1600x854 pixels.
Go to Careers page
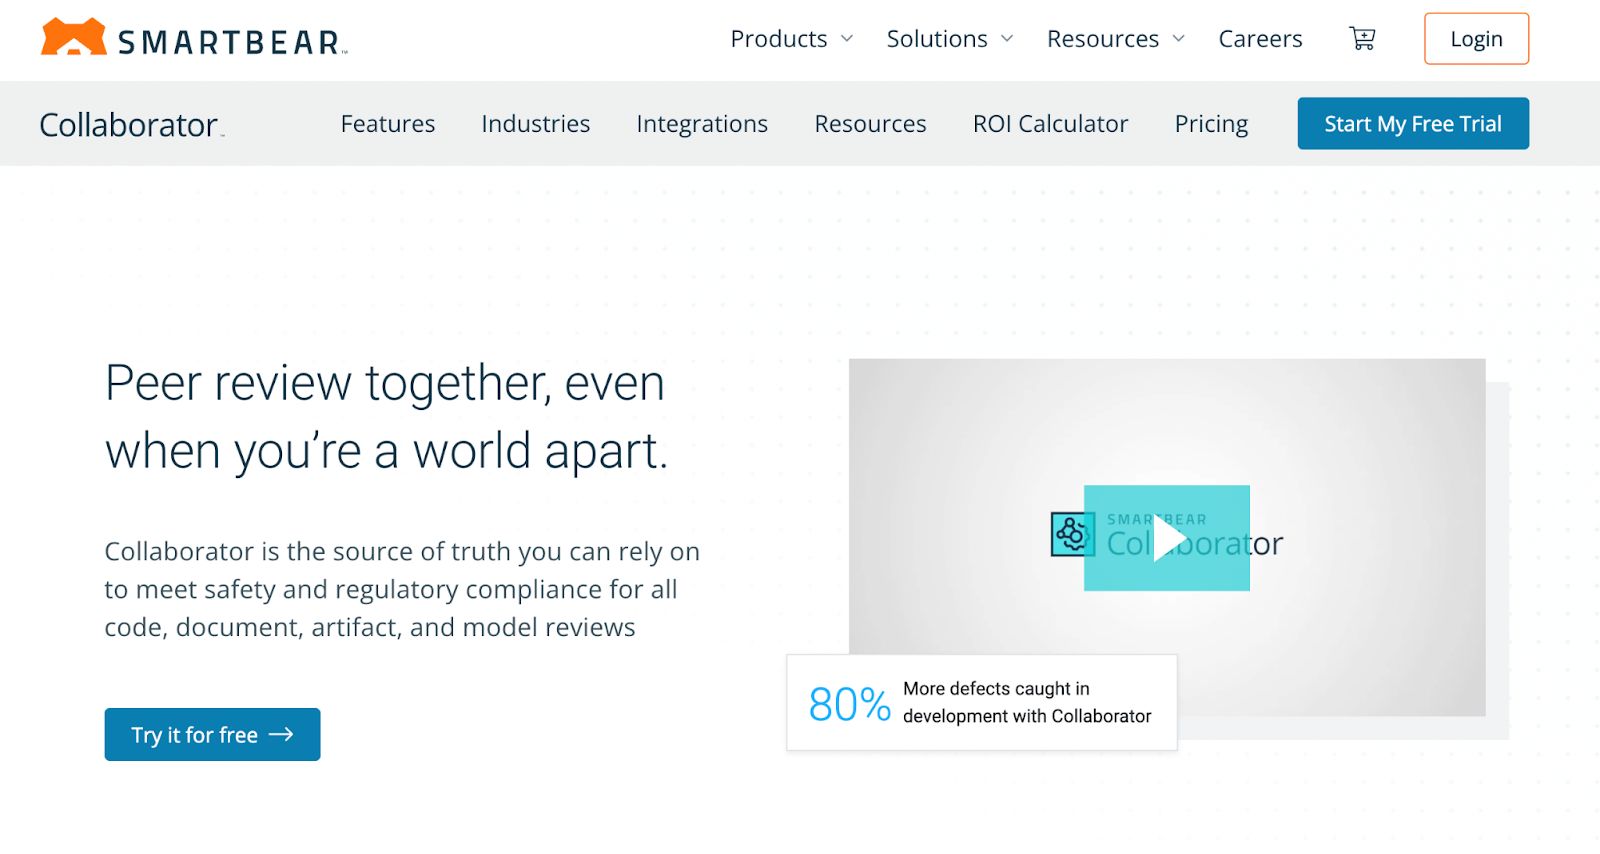click(x=1260, y=39)
